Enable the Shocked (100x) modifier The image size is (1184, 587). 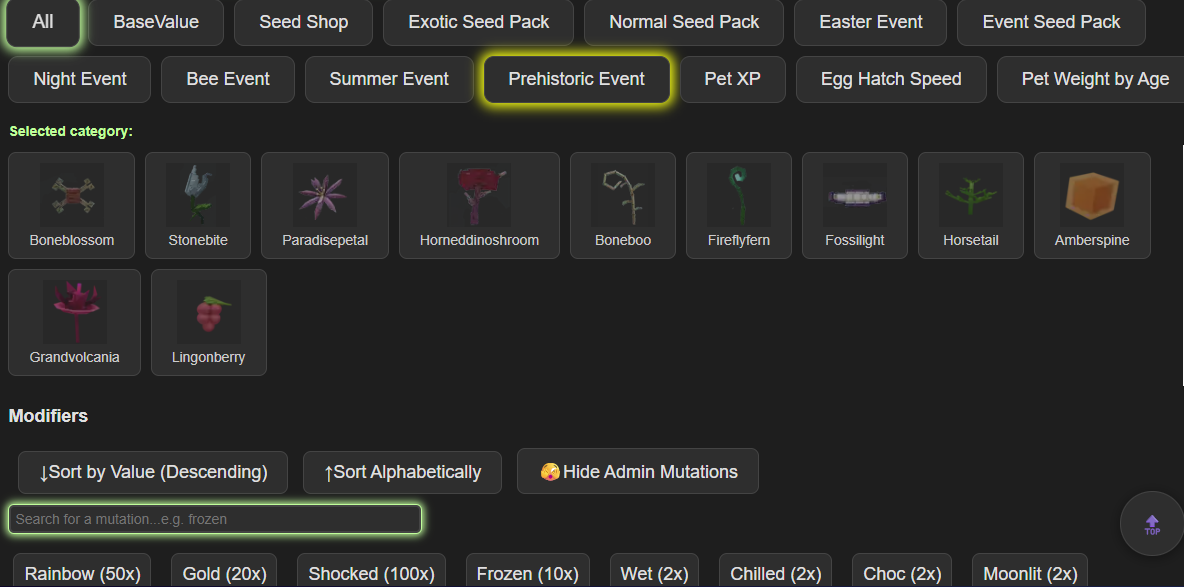(x=372, y=573)
